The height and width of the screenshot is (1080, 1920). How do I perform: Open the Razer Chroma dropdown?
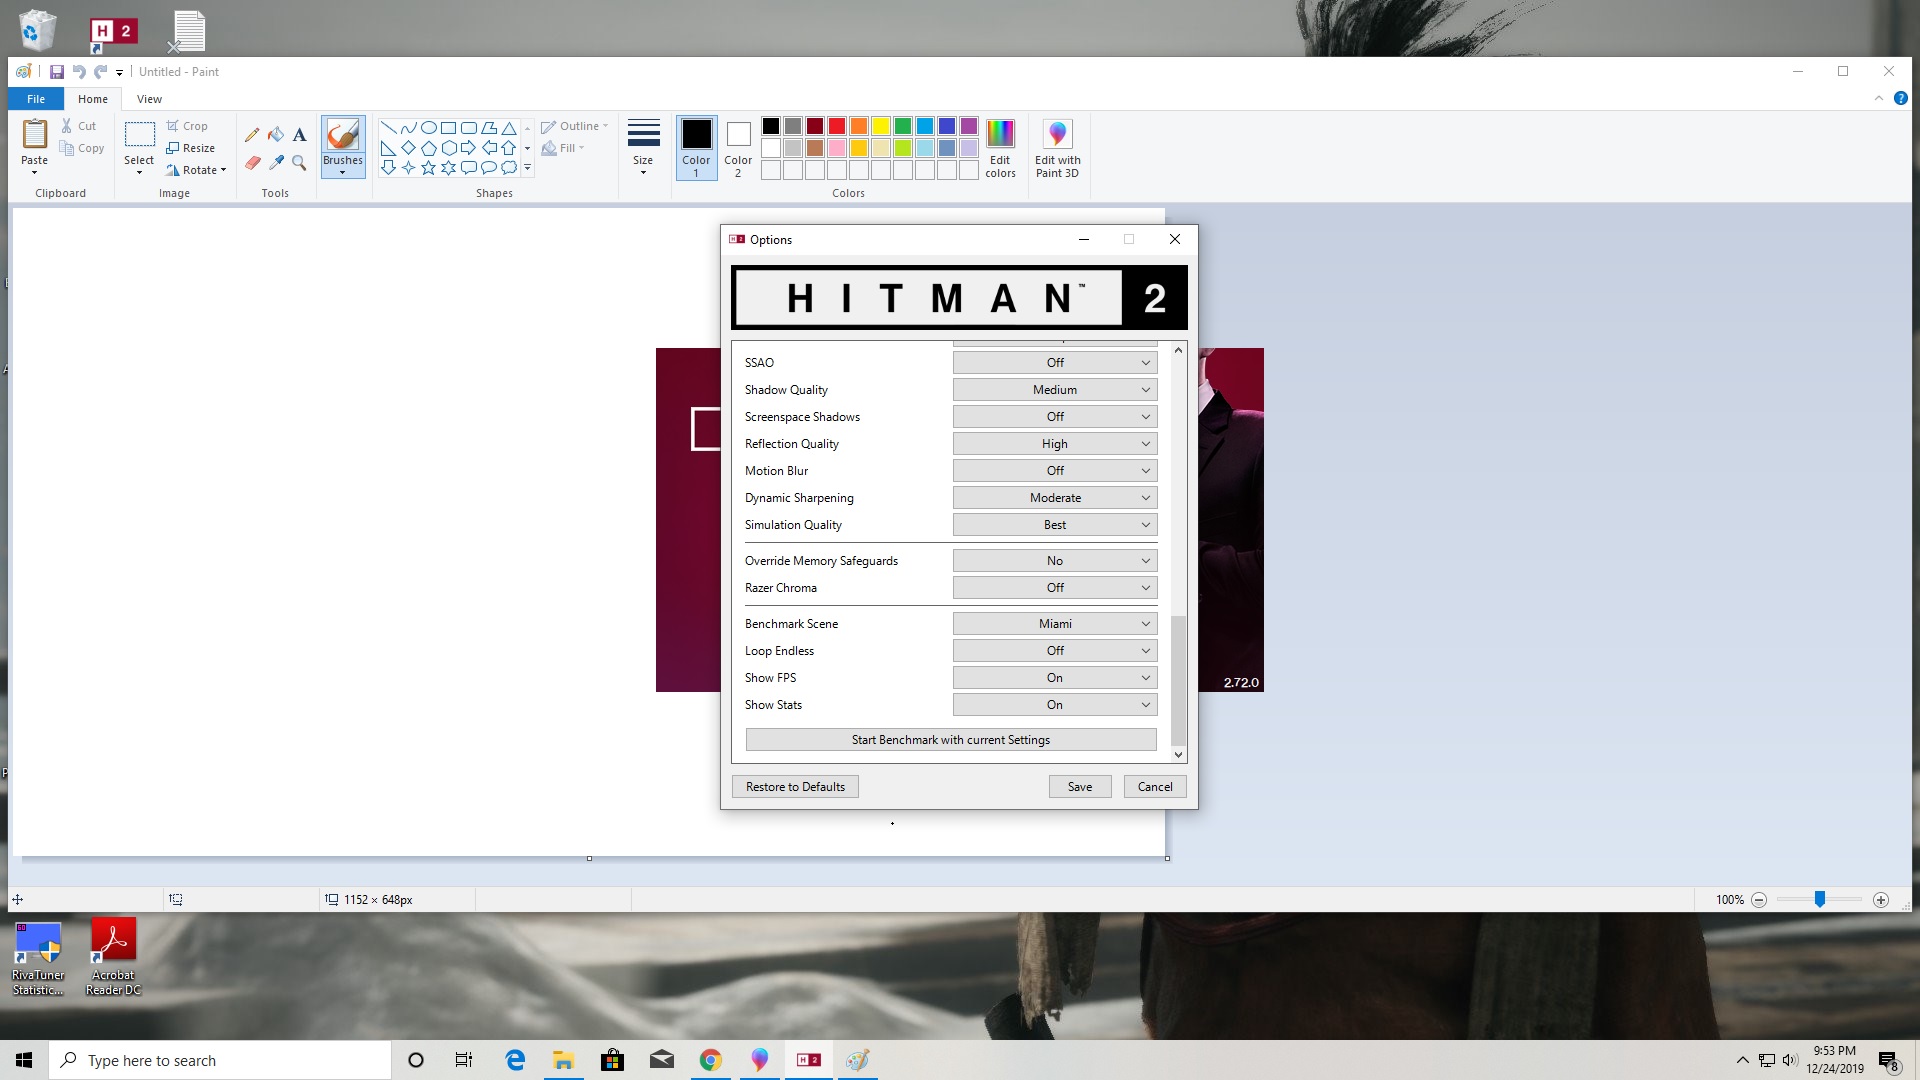[1055, 588]
